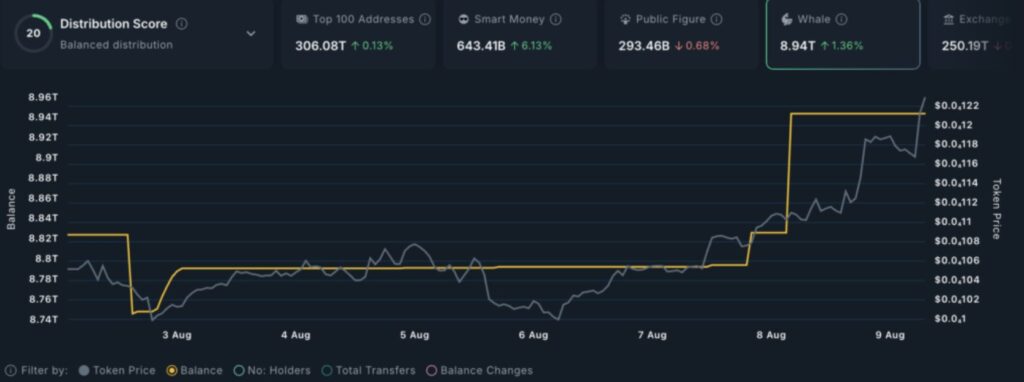Click the 306.08T value
Screen dimensions: 1024x382
point(321,46)
